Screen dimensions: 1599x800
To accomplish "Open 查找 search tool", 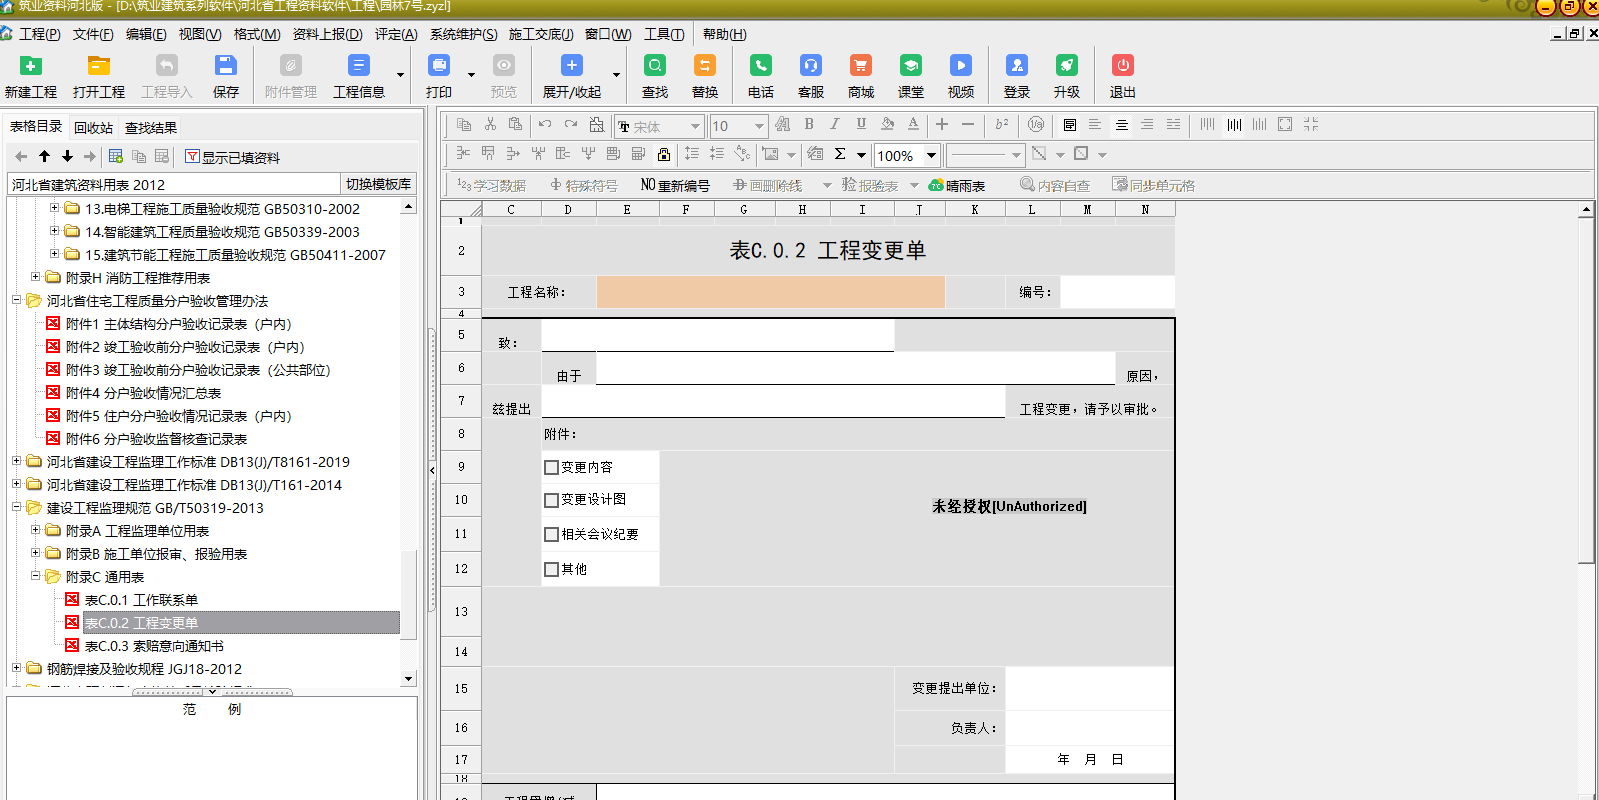I will (655, 66).
